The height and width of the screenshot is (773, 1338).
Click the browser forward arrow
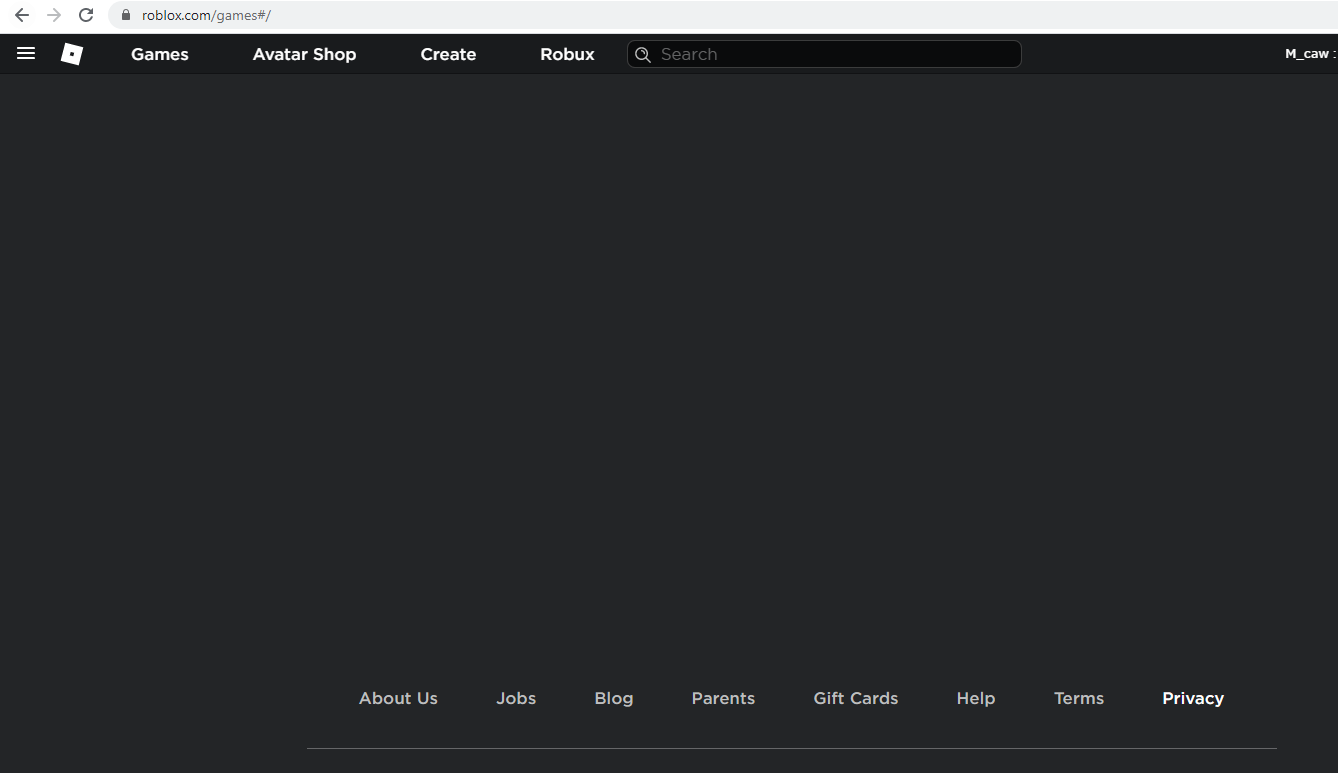click(54, 15)
